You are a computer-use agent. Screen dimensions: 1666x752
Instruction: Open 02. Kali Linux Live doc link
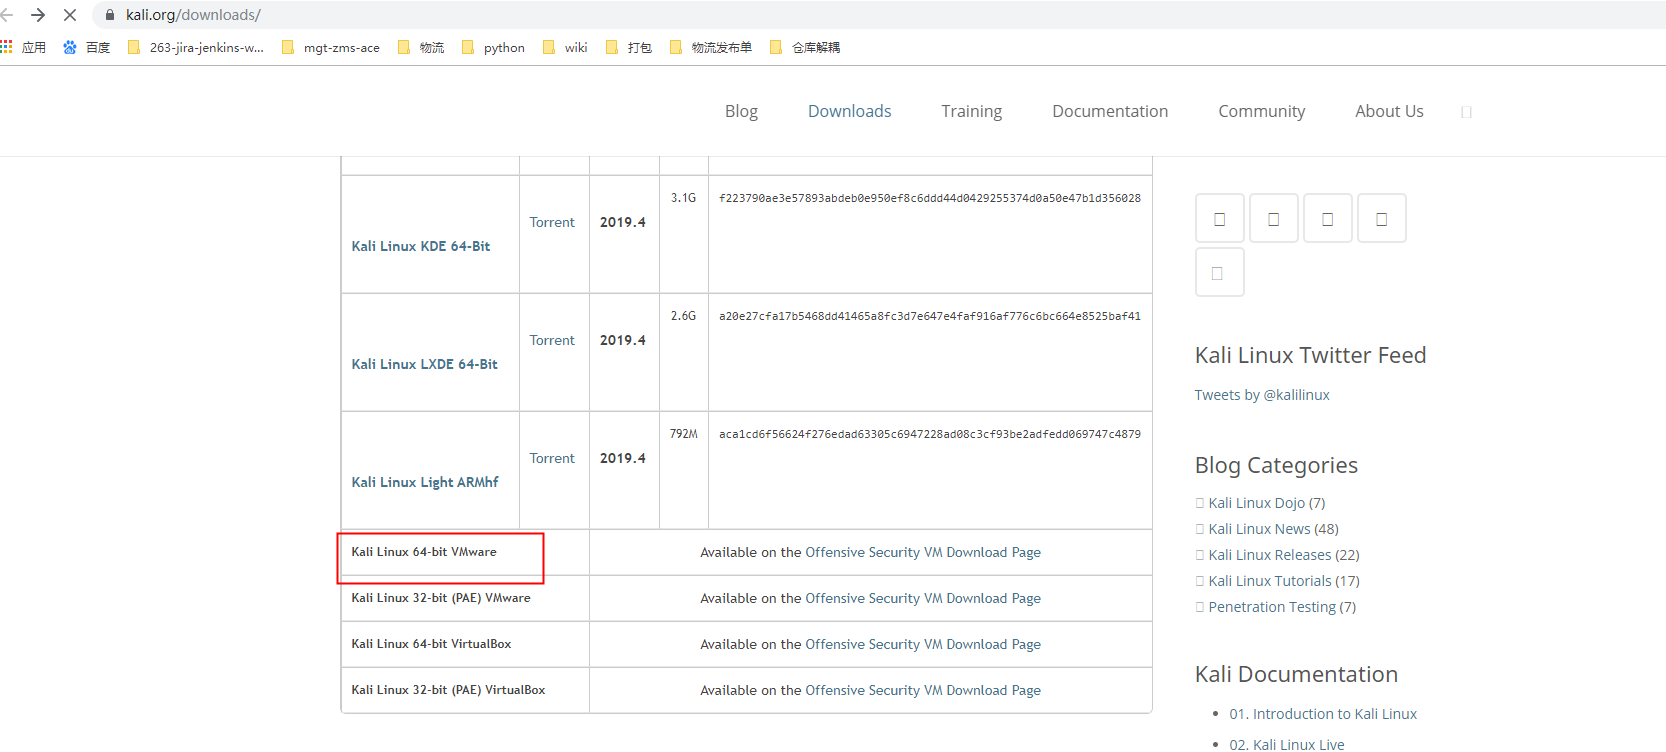click(x=1287, y=745)
